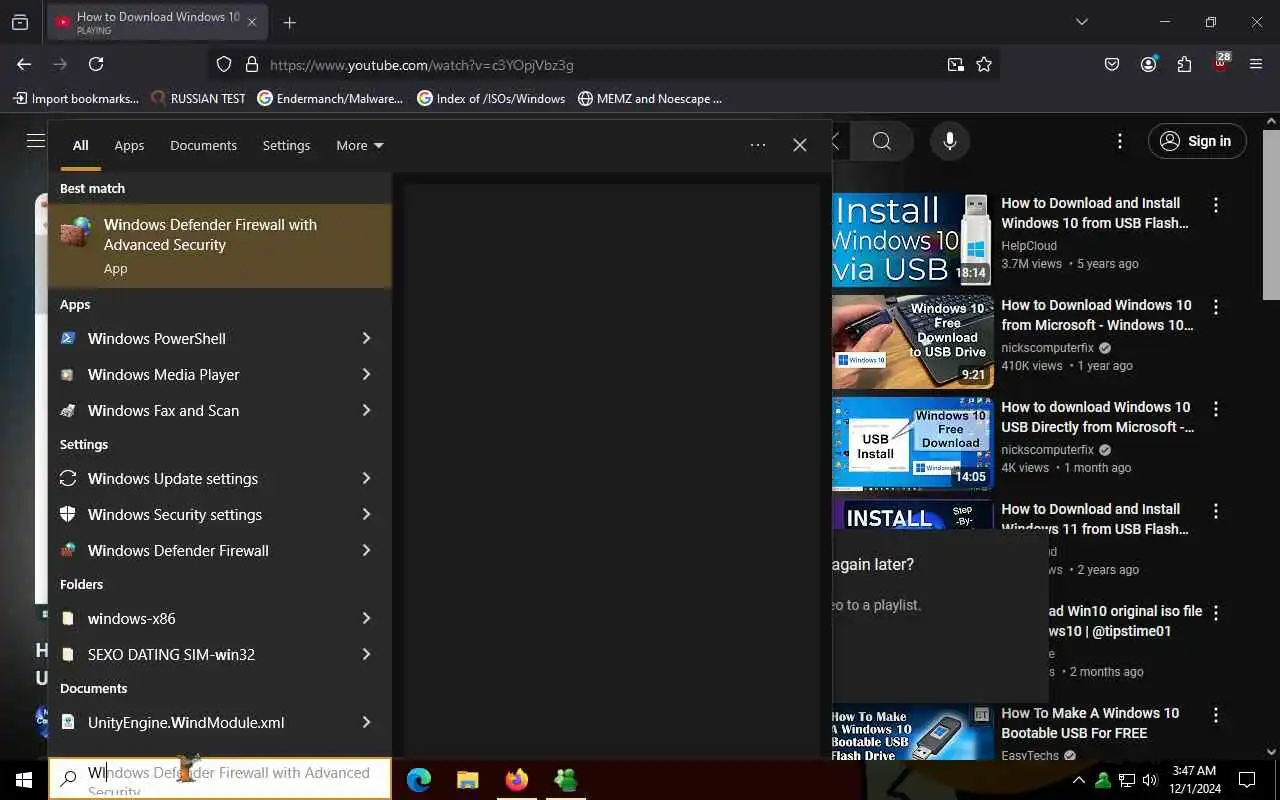
Task: Click the taskbar search input field
Action: (x=220, y=778)
